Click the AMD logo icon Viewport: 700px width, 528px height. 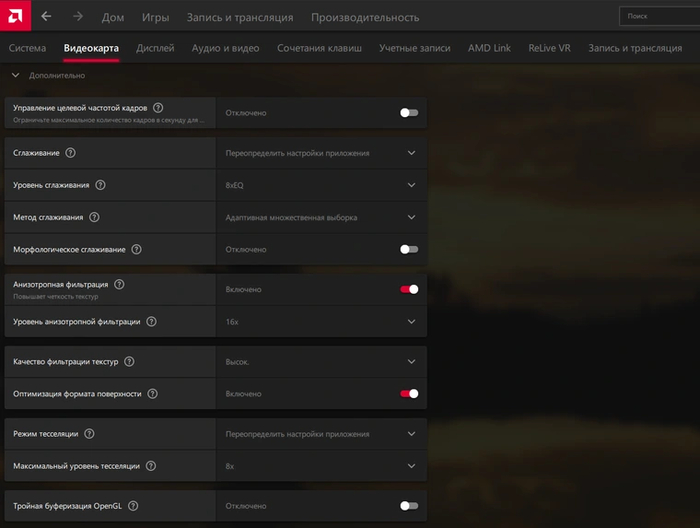coord(15,16)
